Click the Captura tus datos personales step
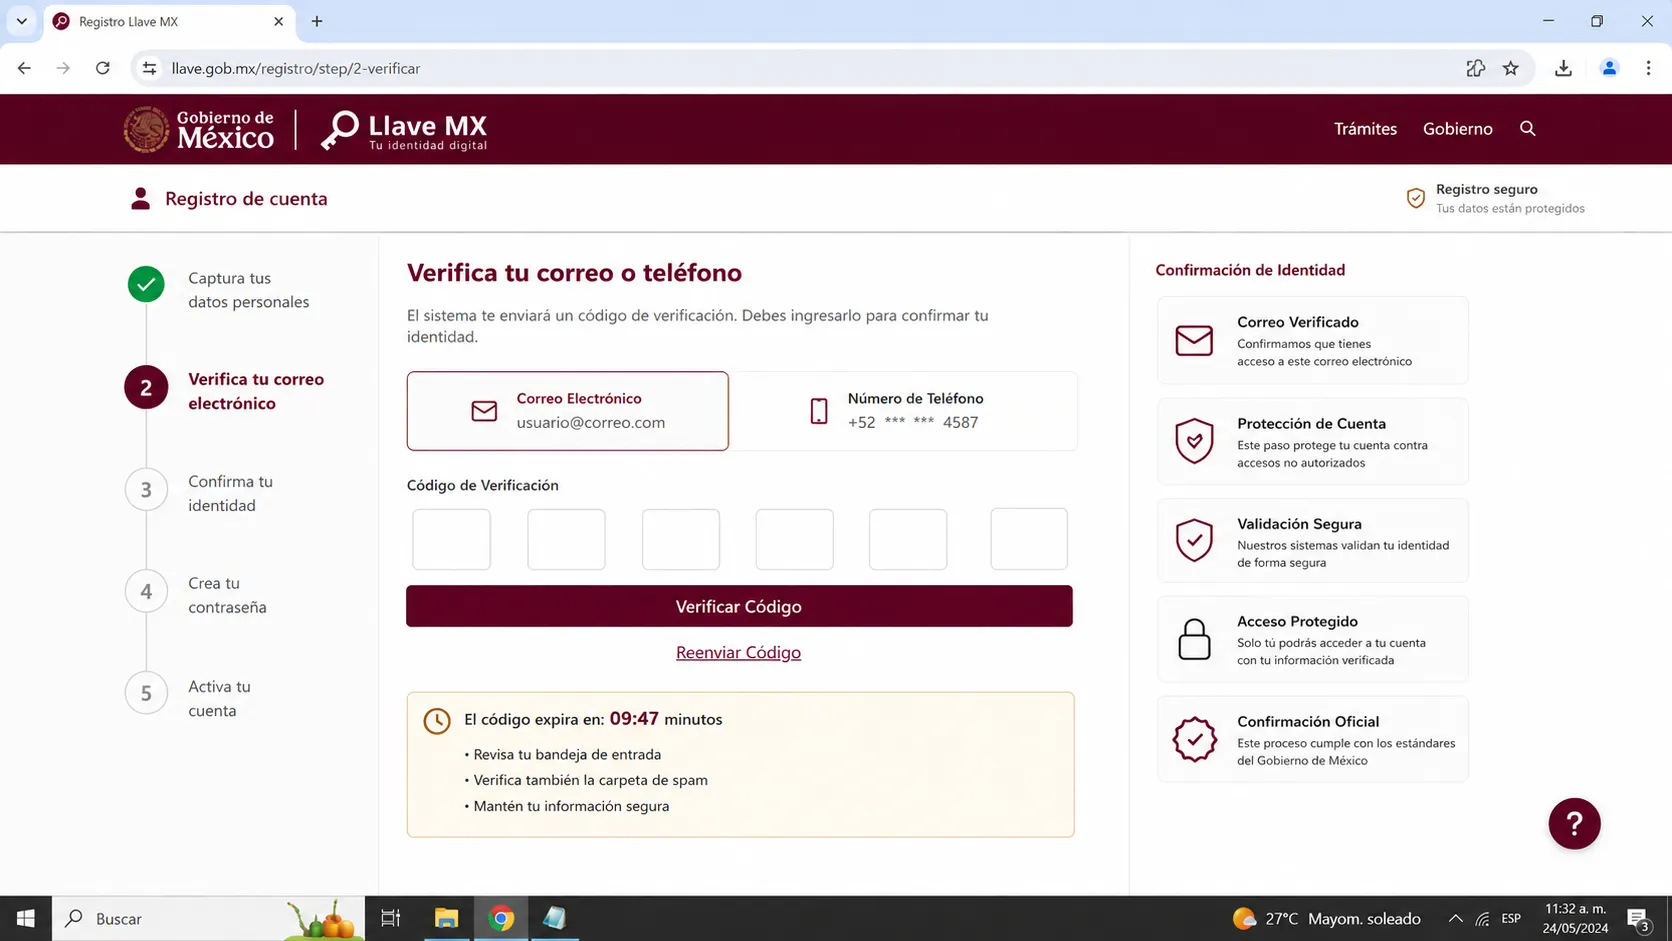 pyautogui.click(x=248, y=290)
